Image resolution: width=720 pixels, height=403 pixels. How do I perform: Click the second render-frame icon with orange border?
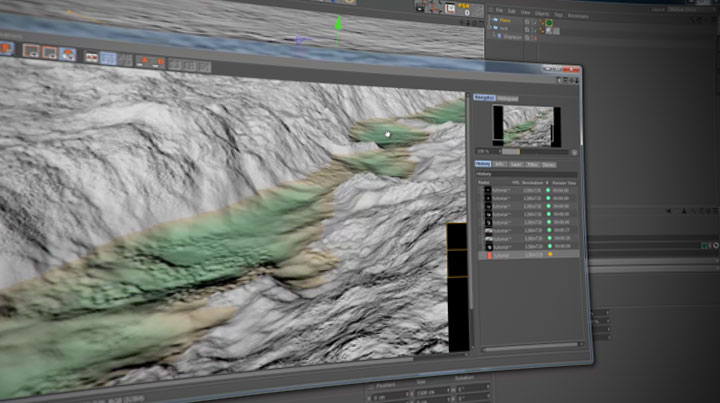pyautogui.click(x=50, y=52)
